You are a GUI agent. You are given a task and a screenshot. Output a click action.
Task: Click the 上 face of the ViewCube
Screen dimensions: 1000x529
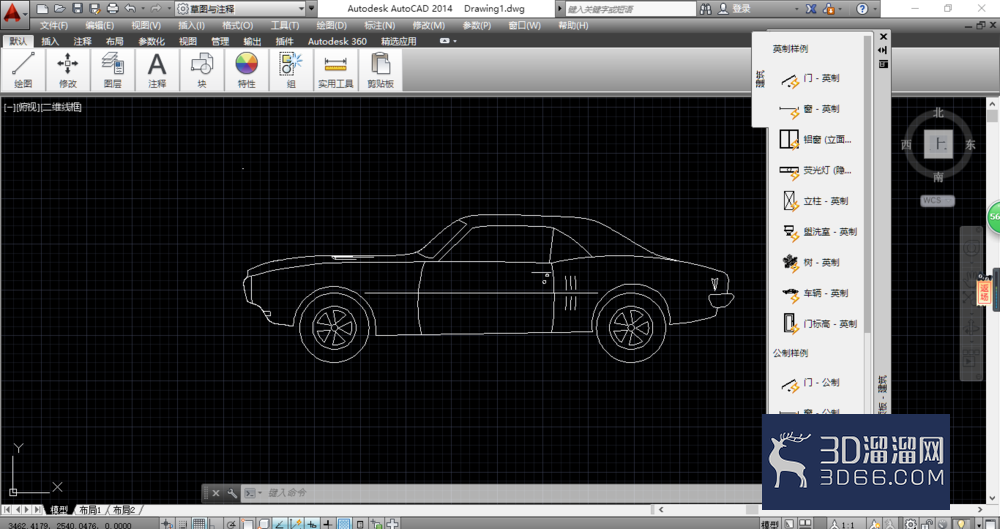pos(939,144)
